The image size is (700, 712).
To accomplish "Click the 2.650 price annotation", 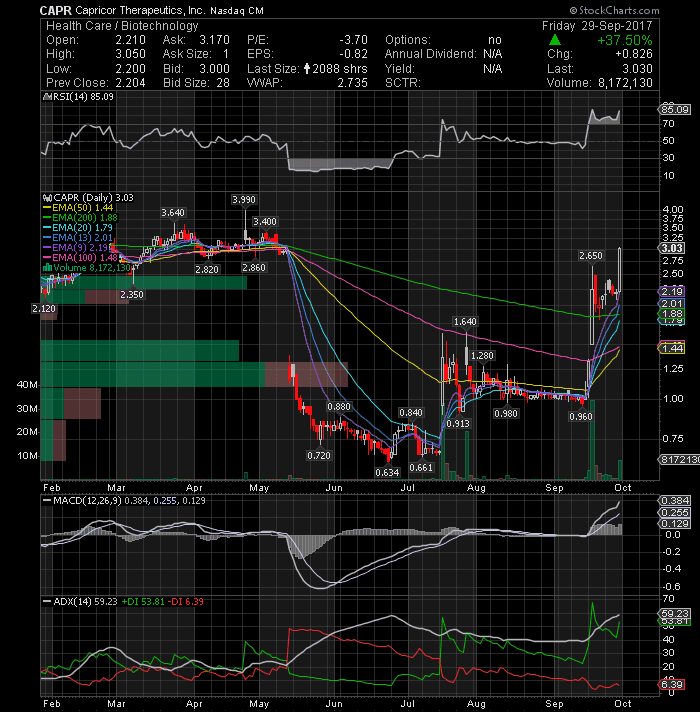I will click(x=591, y=256).
